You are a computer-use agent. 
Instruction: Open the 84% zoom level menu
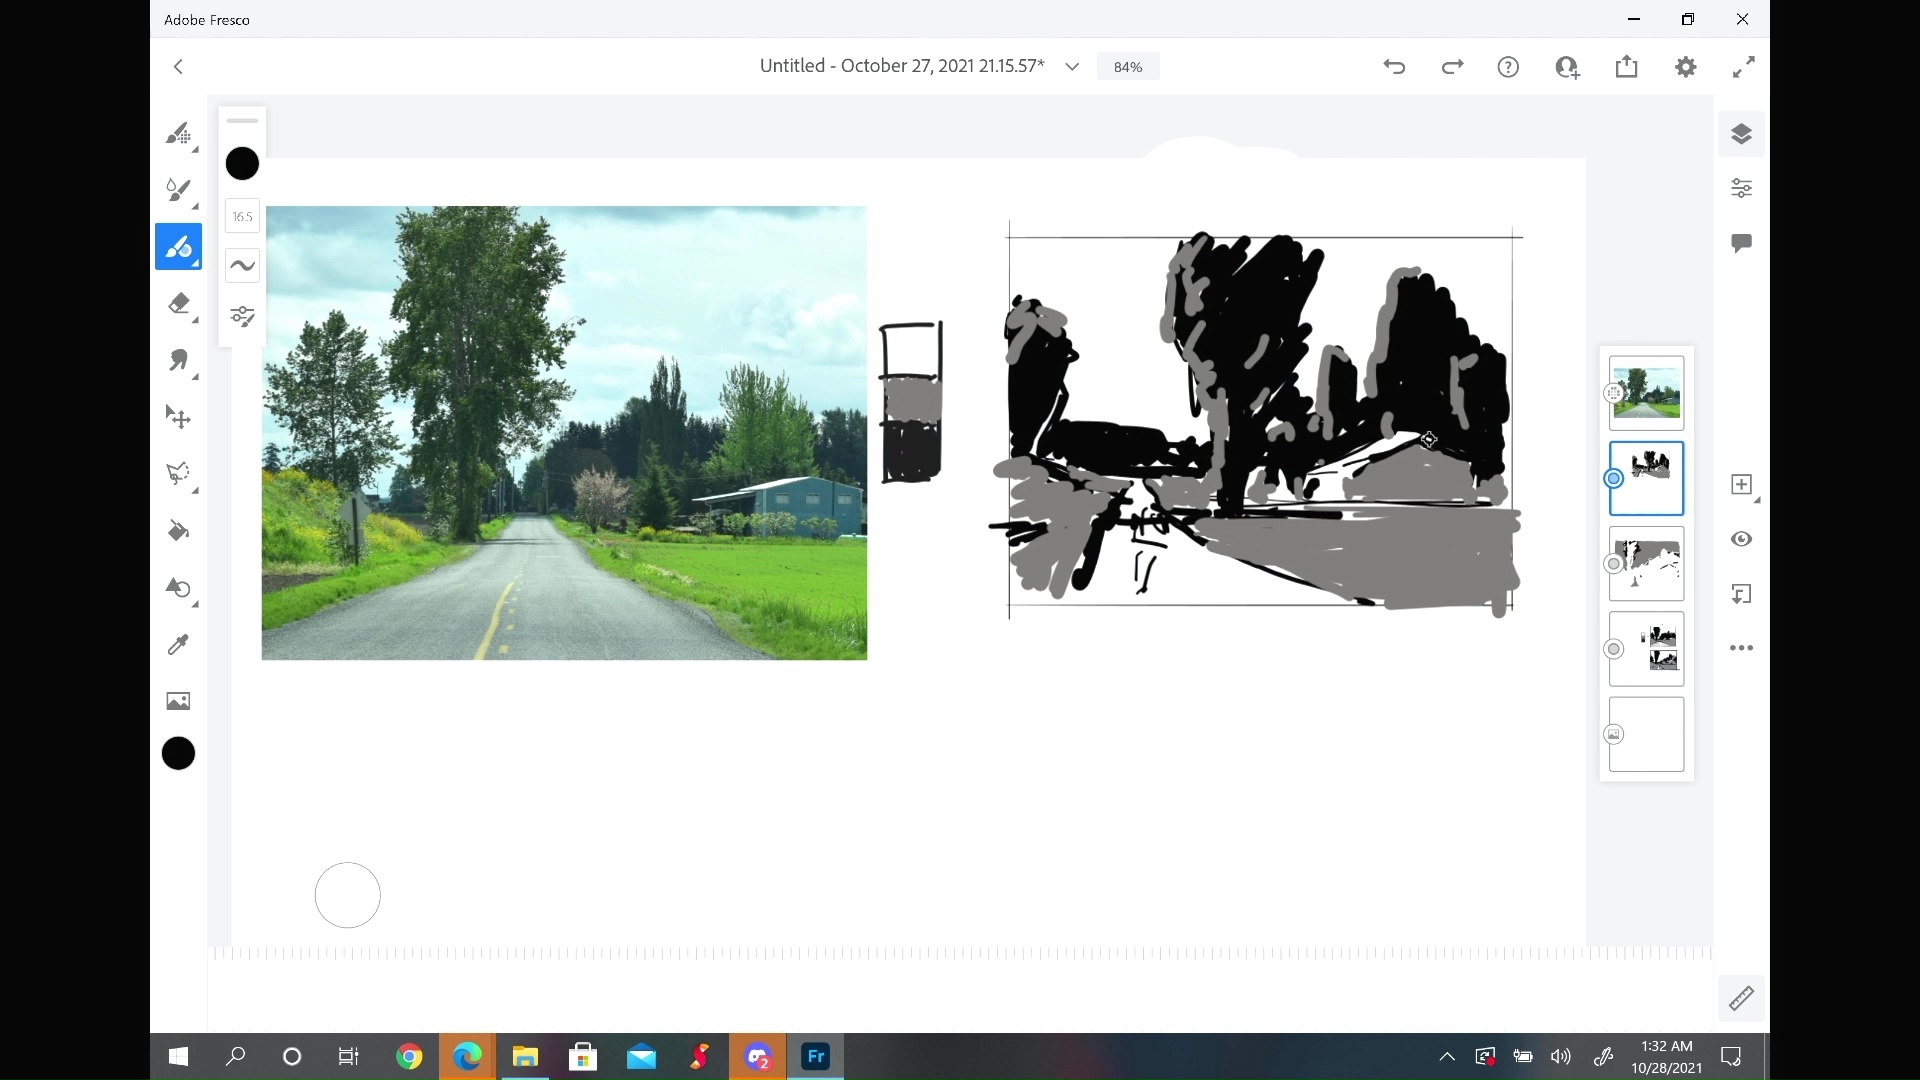(x=1128, y=67)
